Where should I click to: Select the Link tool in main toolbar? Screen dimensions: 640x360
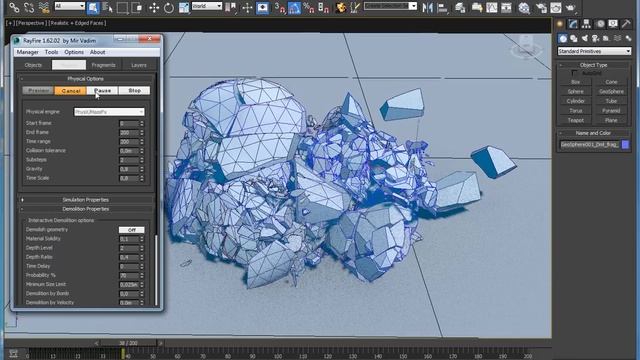pos(14,7)
